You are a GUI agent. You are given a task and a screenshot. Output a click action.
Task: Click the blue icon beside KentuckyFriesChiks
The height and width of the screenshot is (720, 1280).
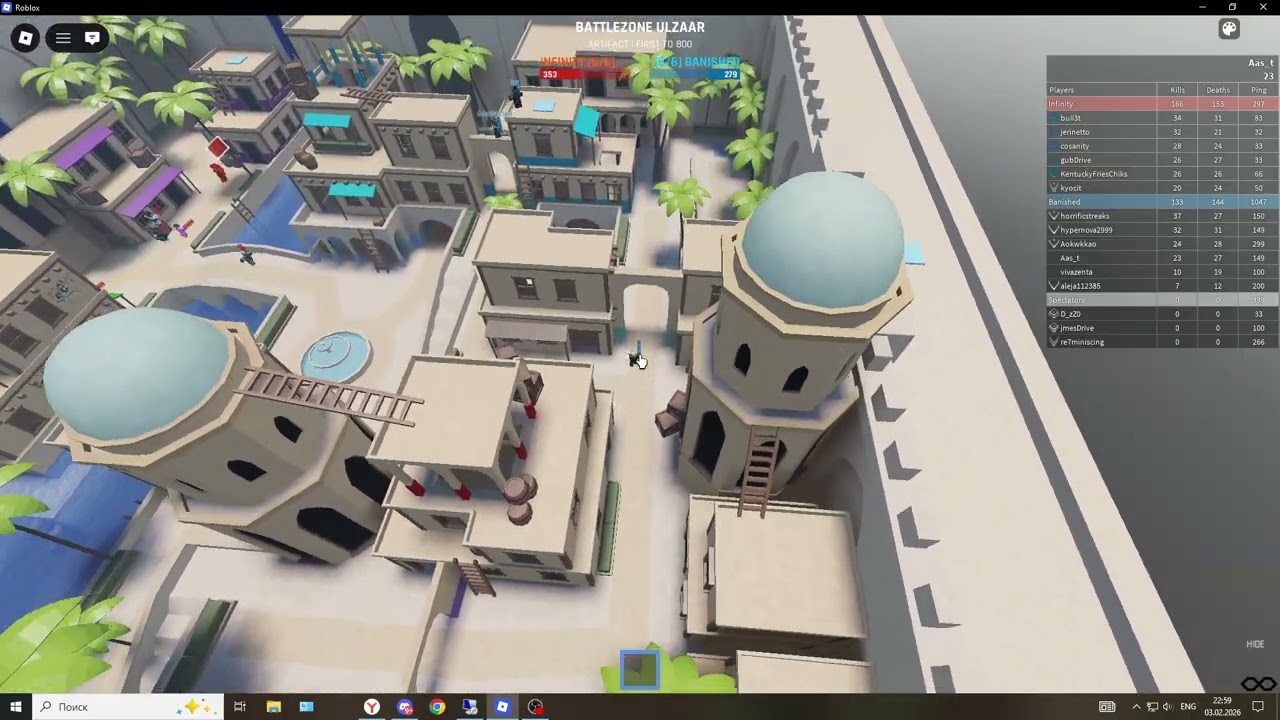coord(1053,174)
